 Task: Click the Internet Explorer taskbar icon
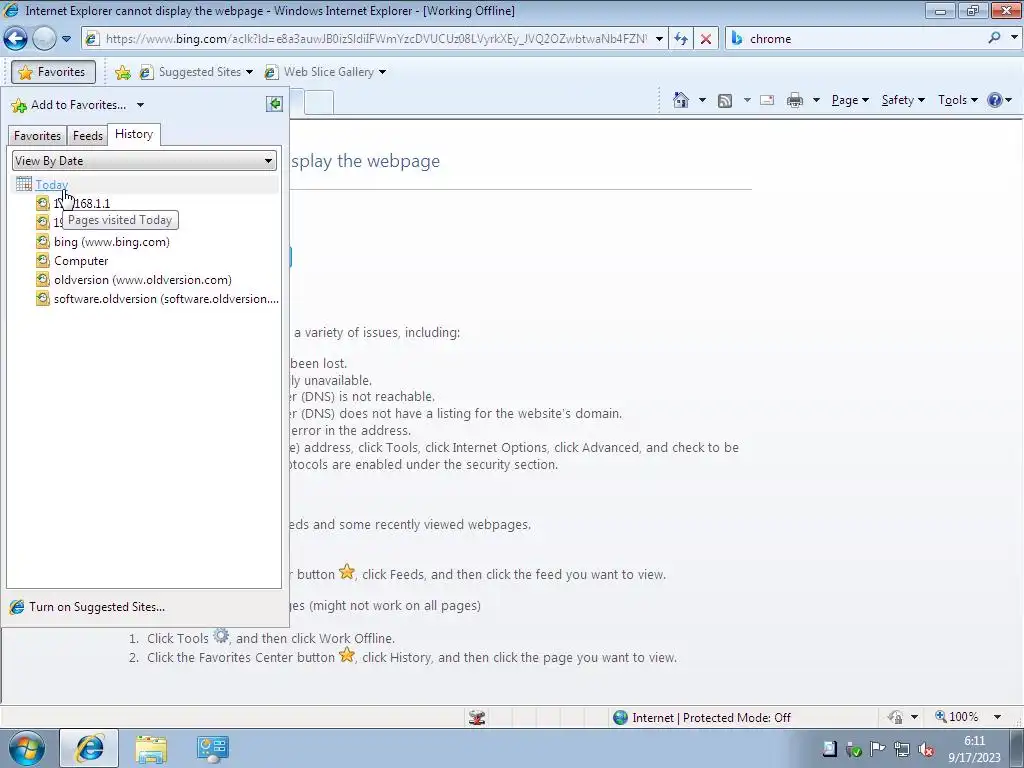pos(89,748)
